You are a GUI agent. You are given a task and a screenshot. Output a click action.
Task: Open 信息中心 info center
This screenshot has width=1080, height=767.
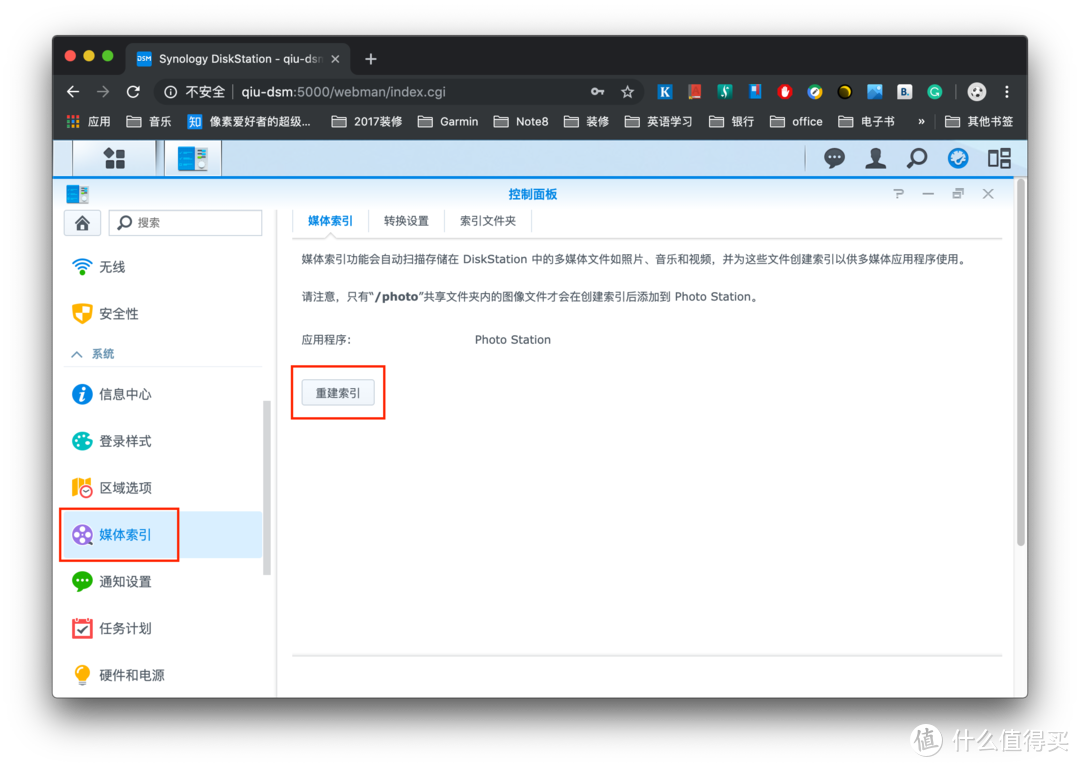click(123, 394)
